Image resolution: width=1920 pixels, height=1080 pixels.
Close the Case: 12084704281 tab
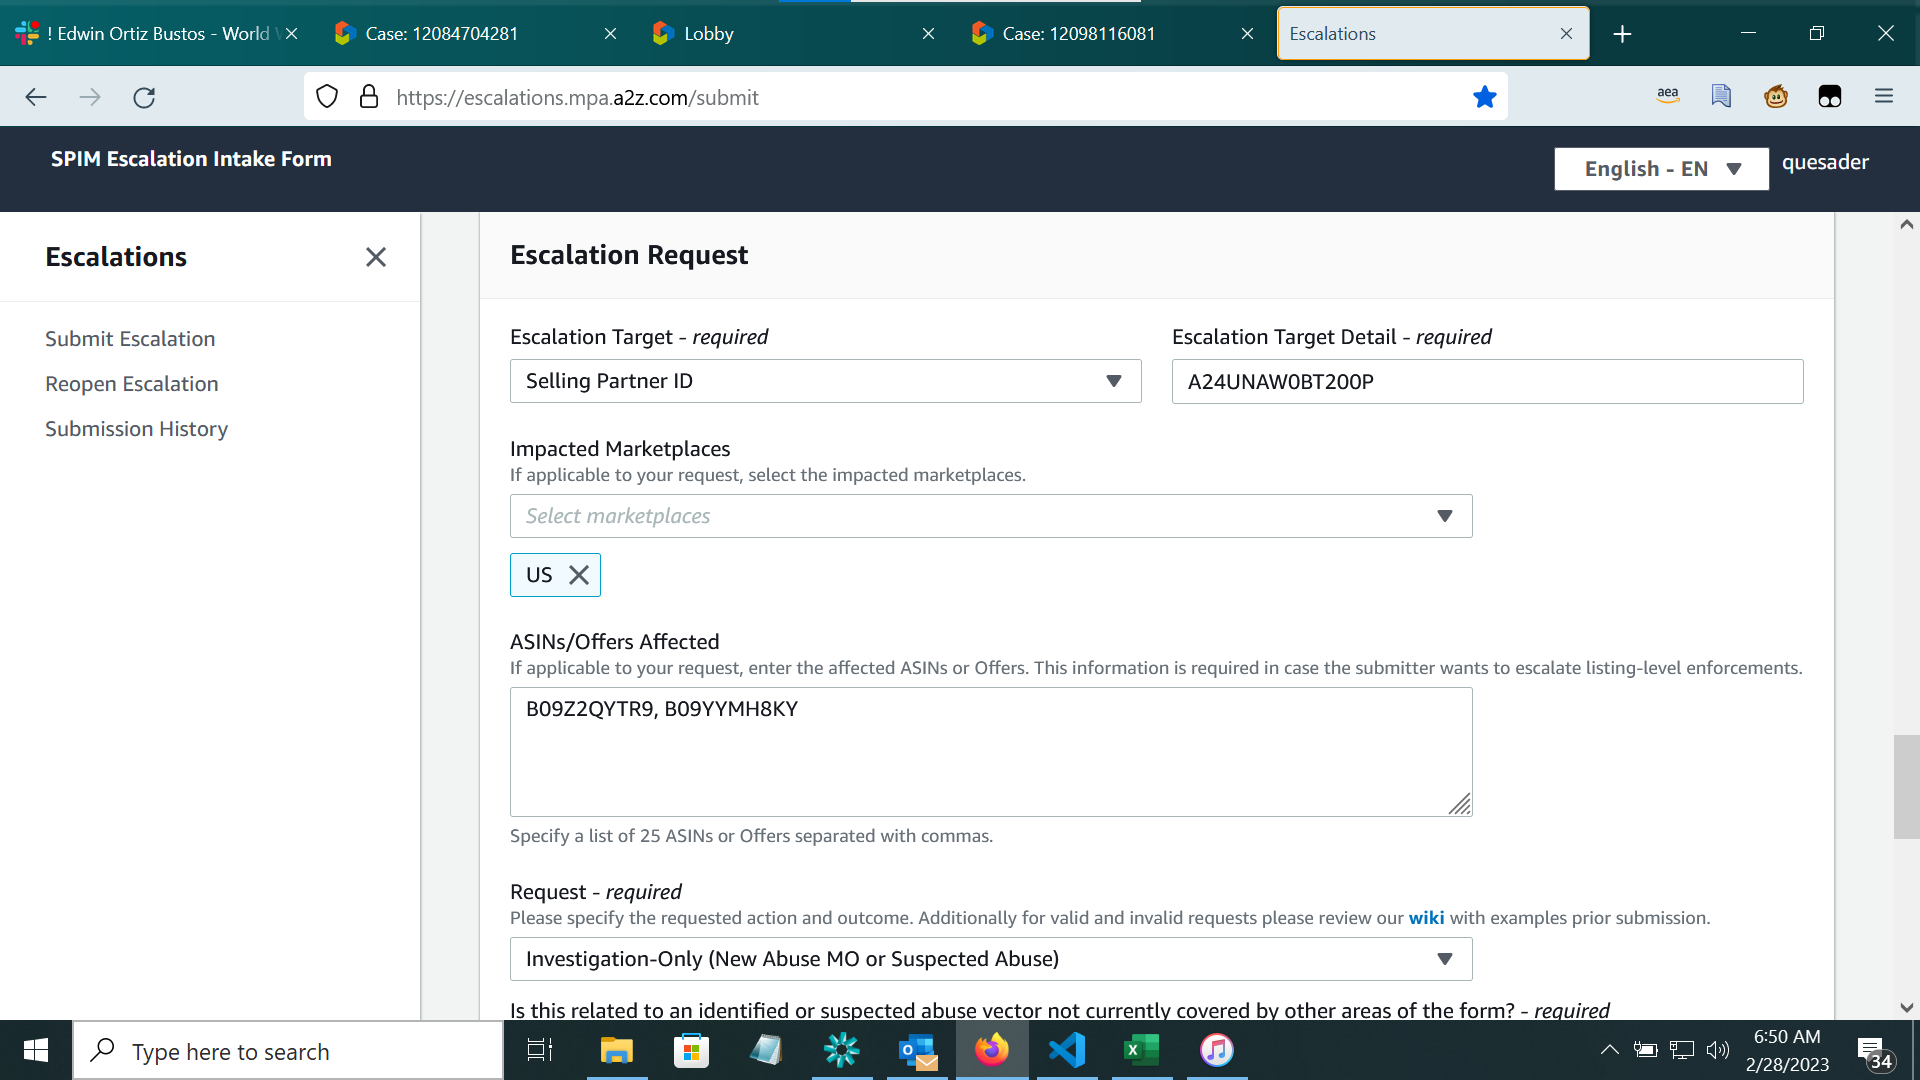[610, 34]
